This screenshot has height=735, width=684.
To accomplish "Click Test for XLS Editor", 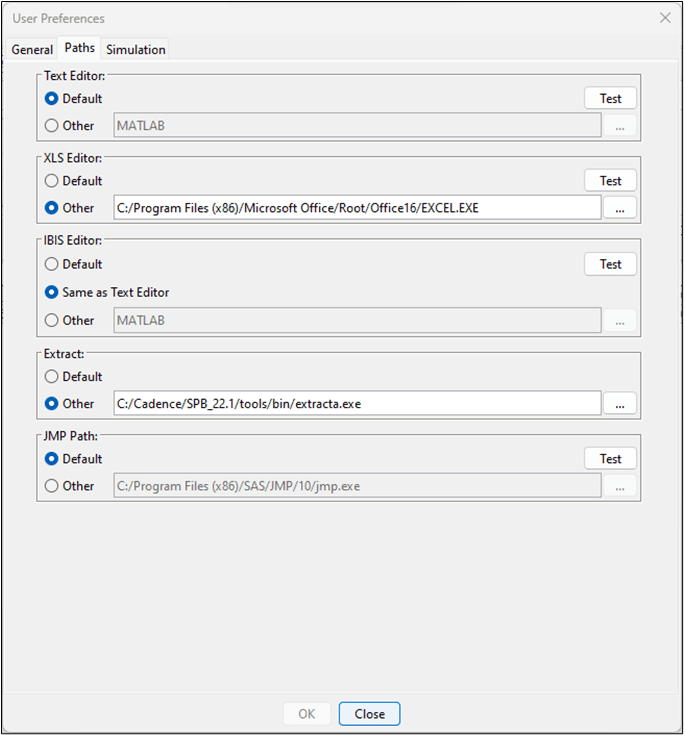I will coord(610,181).
